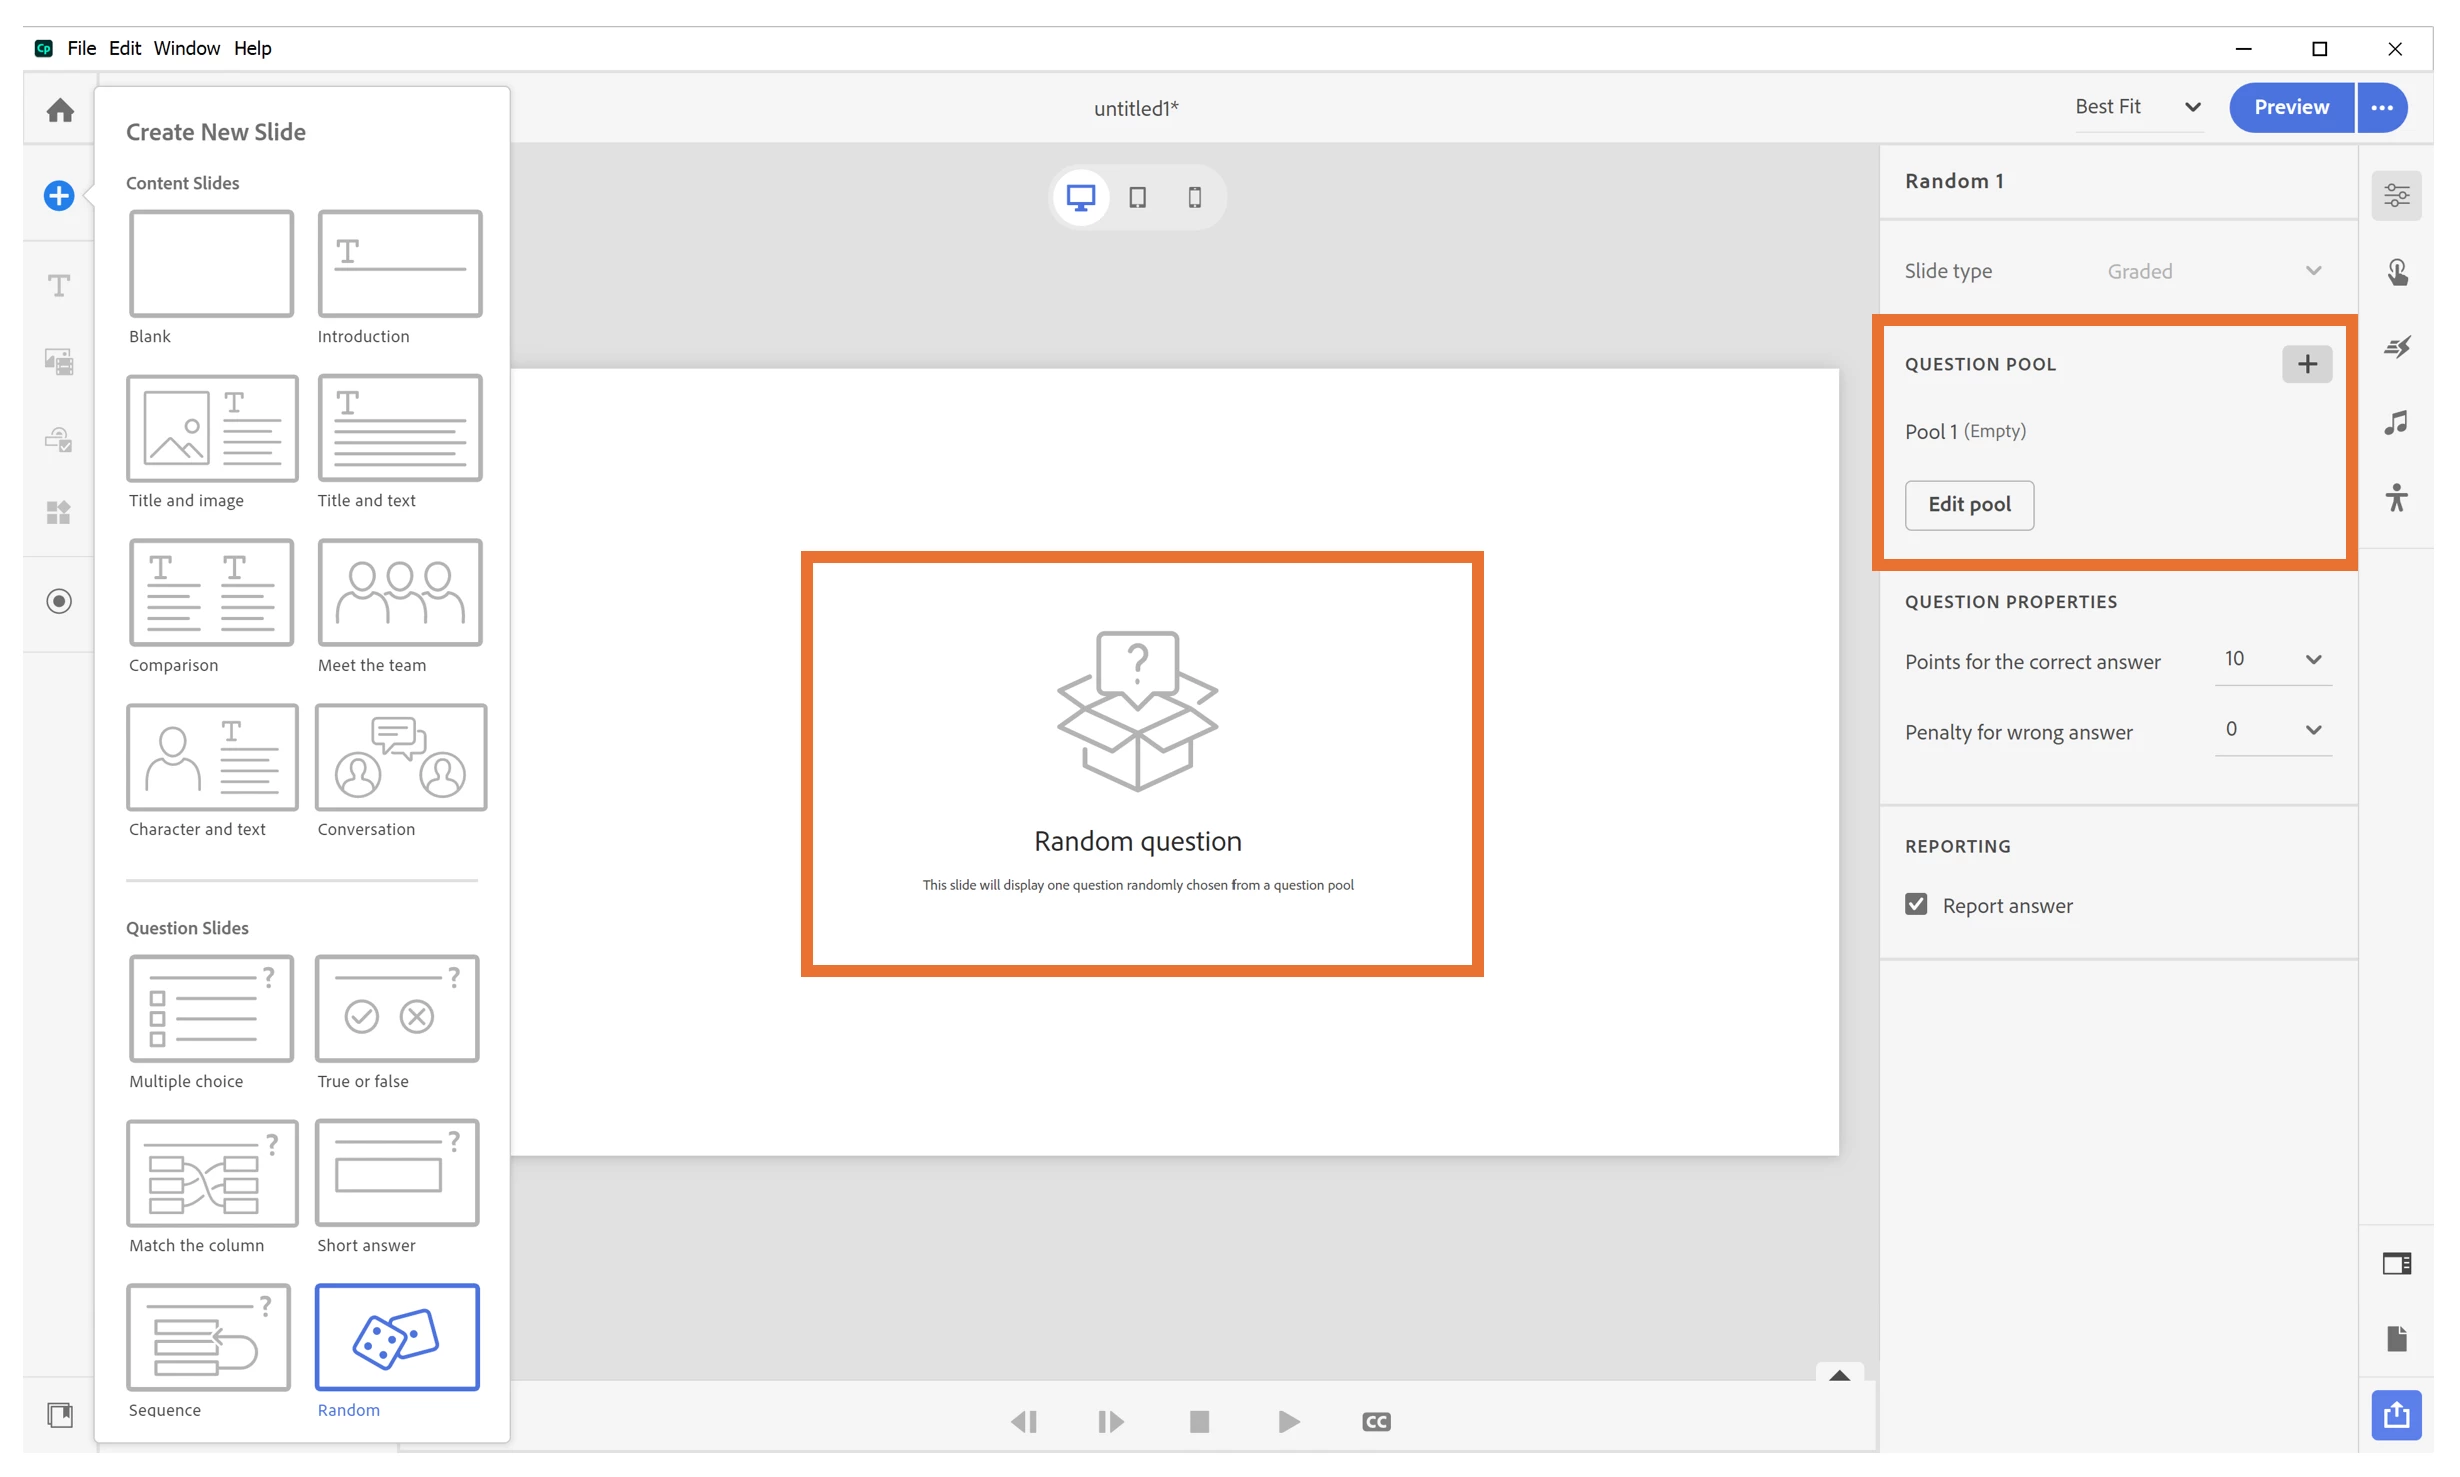Switch to tablet device view

(1137, 197)
